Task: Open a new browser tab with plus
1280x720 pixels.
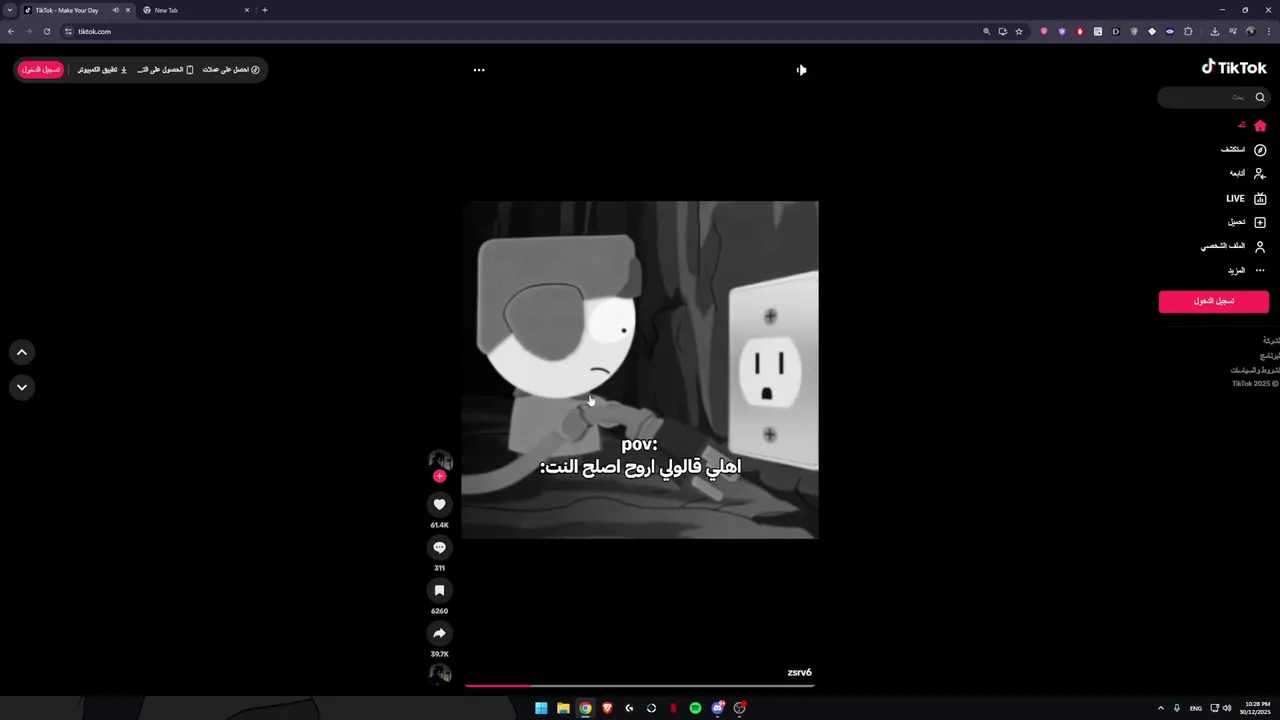Action: (264, 10)
